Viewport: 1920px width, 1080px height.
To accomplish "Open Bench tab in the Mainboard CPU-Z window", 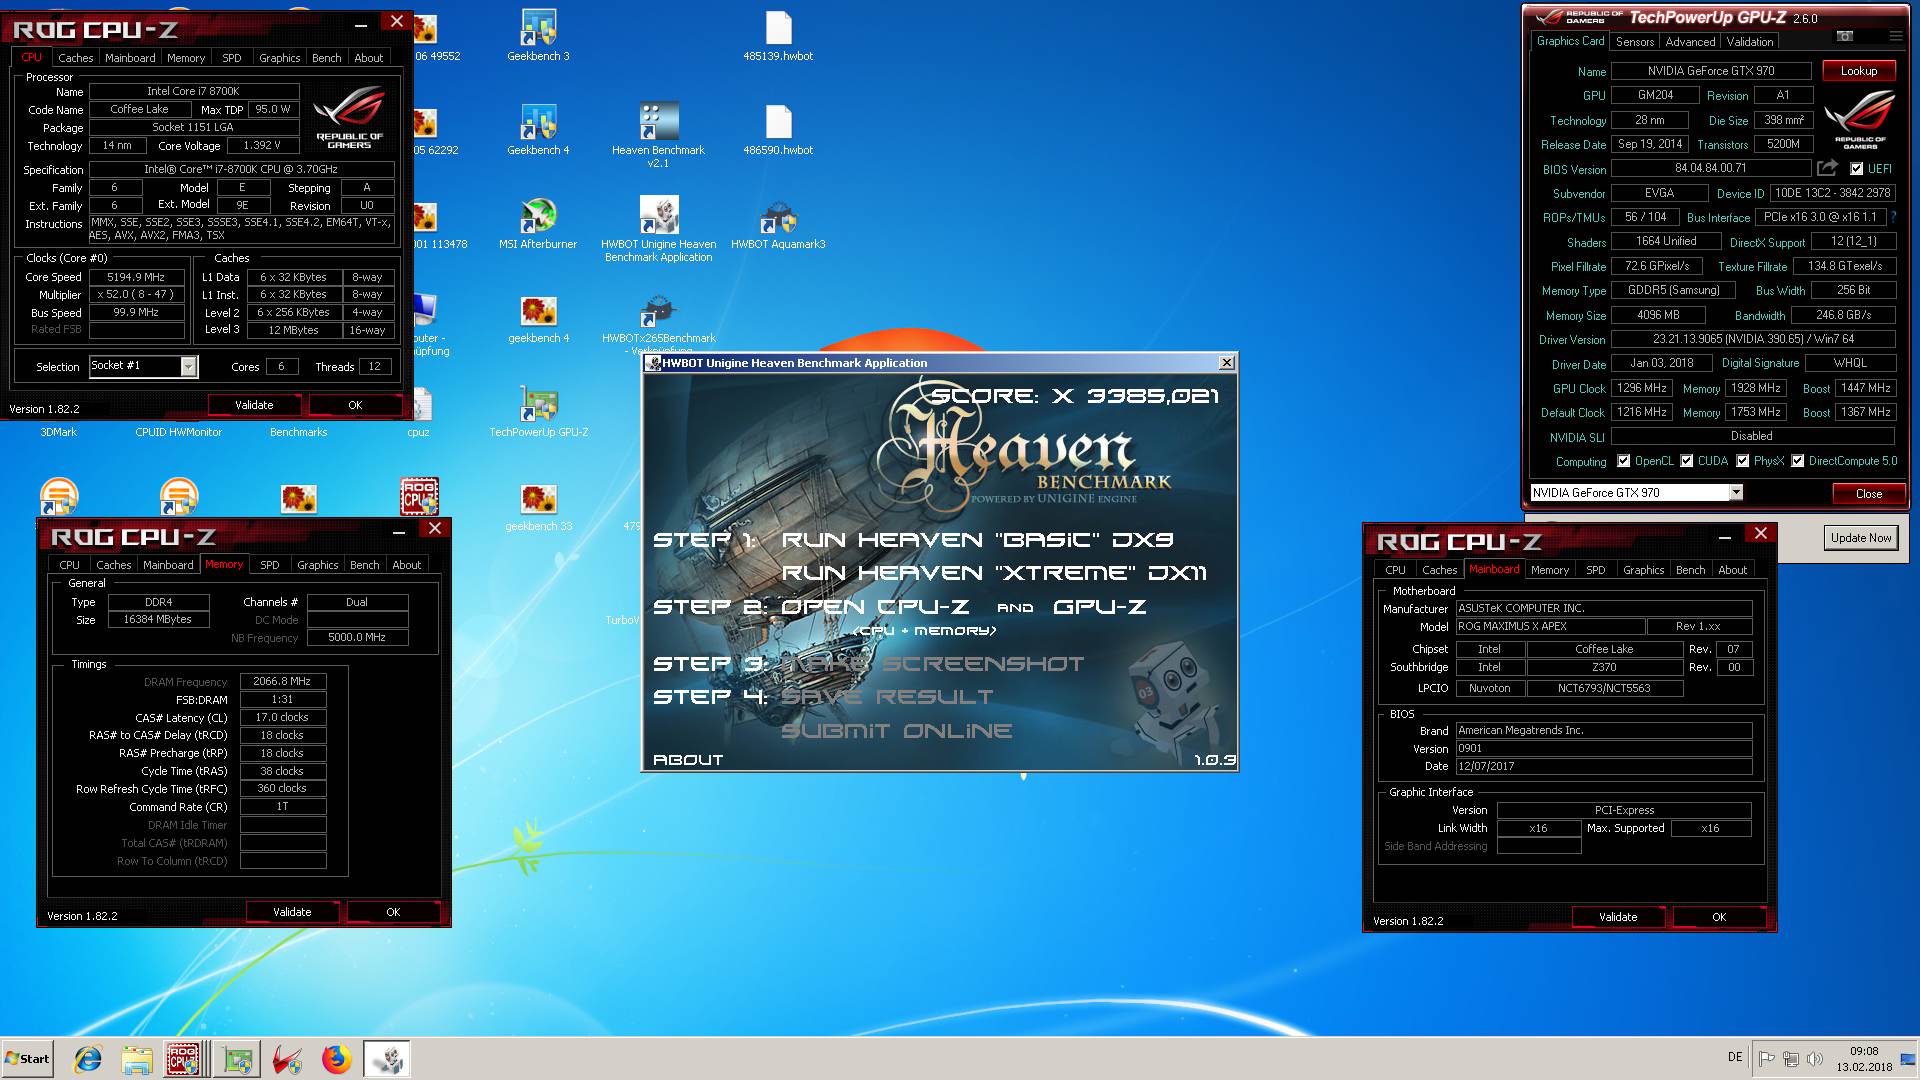I will tap(1690, 570).
